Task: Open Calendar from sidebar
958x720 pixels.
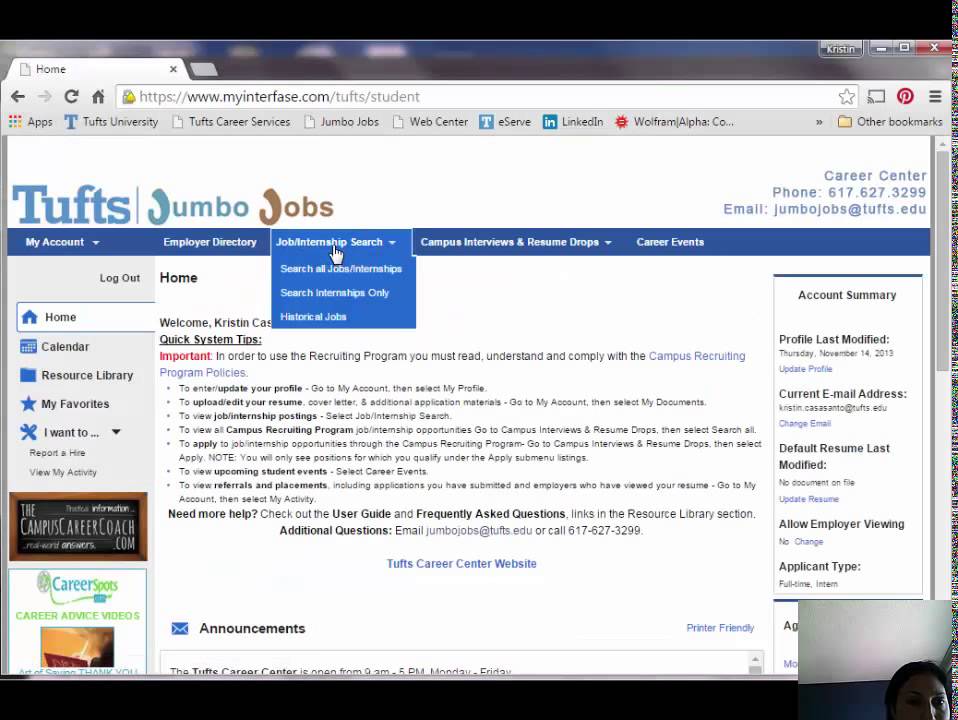Action: 55,347
